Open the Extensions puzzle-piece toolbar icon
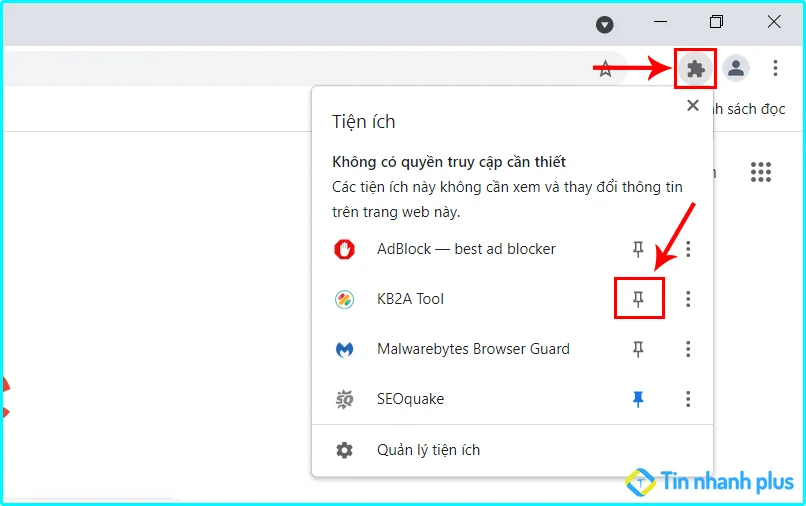806x506 pixels. 695,68
